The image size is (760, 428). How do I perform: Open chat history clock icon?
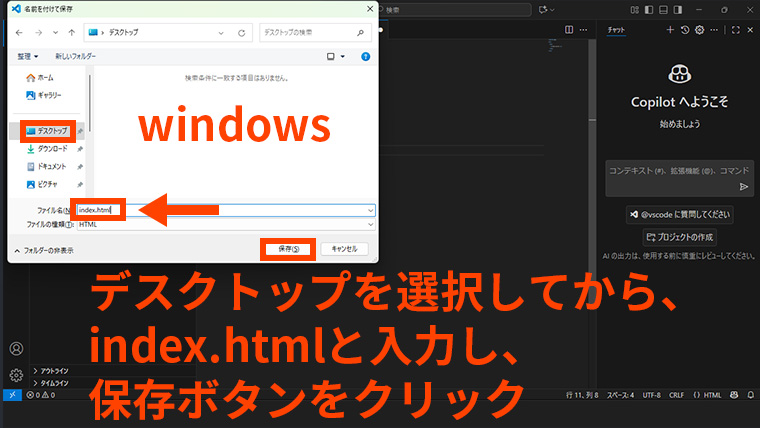[685, 30]
